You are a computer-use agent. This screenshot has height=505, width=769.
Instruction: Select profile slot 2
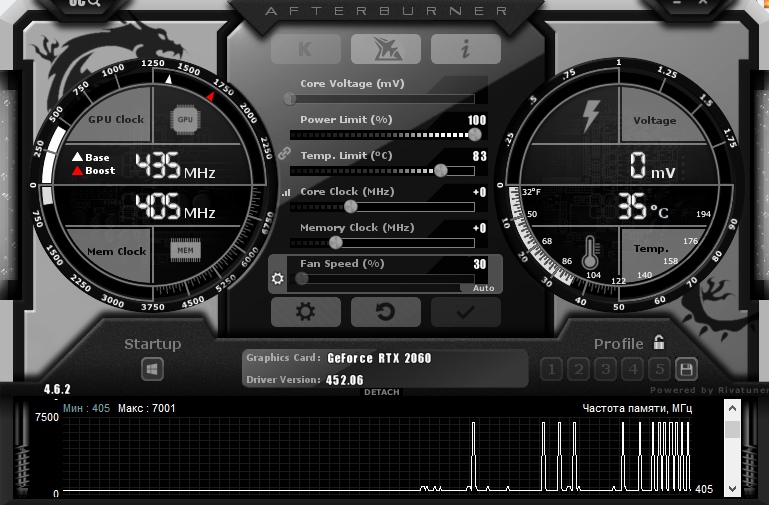(579, 369)
